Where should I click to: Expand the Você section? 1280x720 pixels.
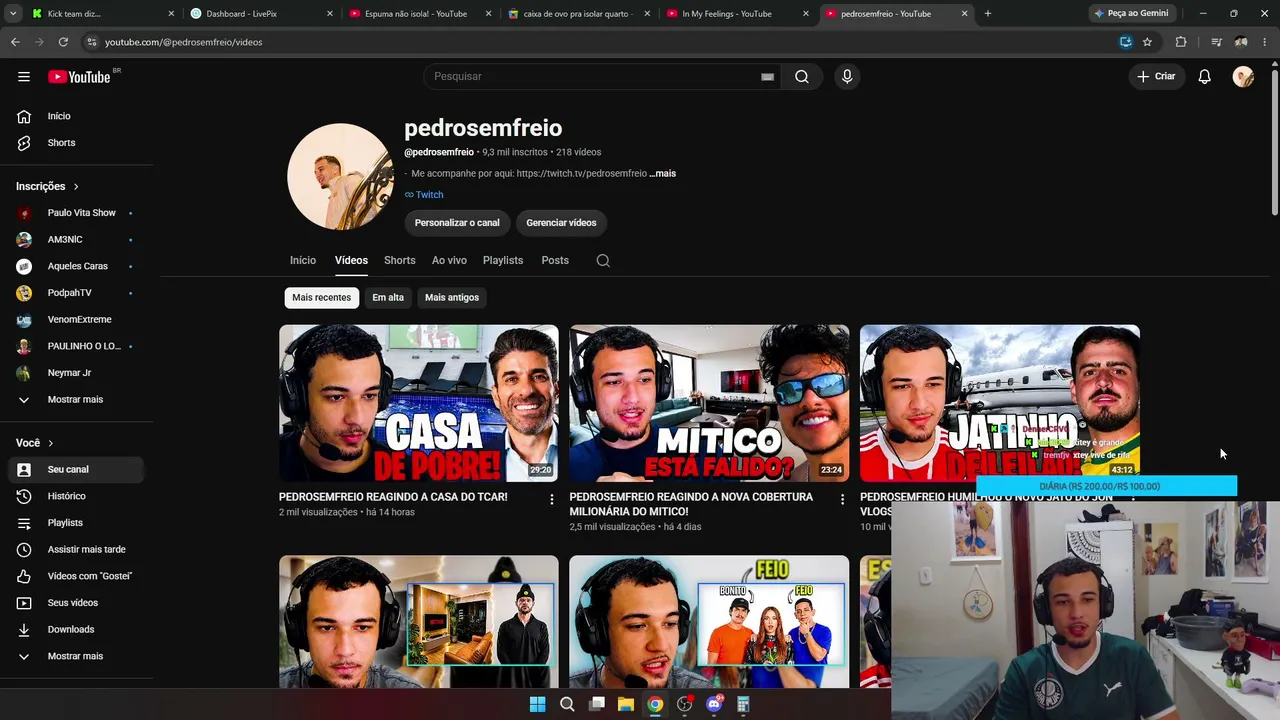click(35, 443)
